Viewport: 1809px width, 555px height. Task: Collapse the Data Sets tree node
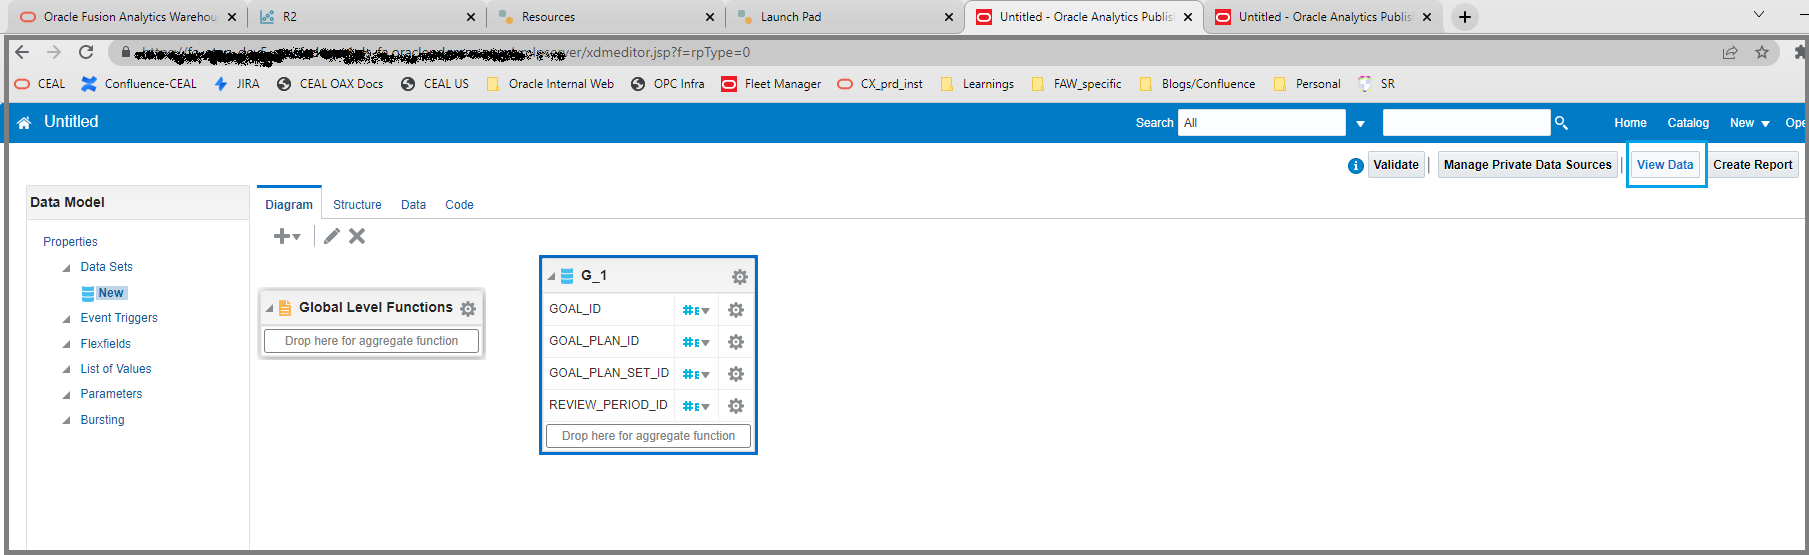click(66, 268)
